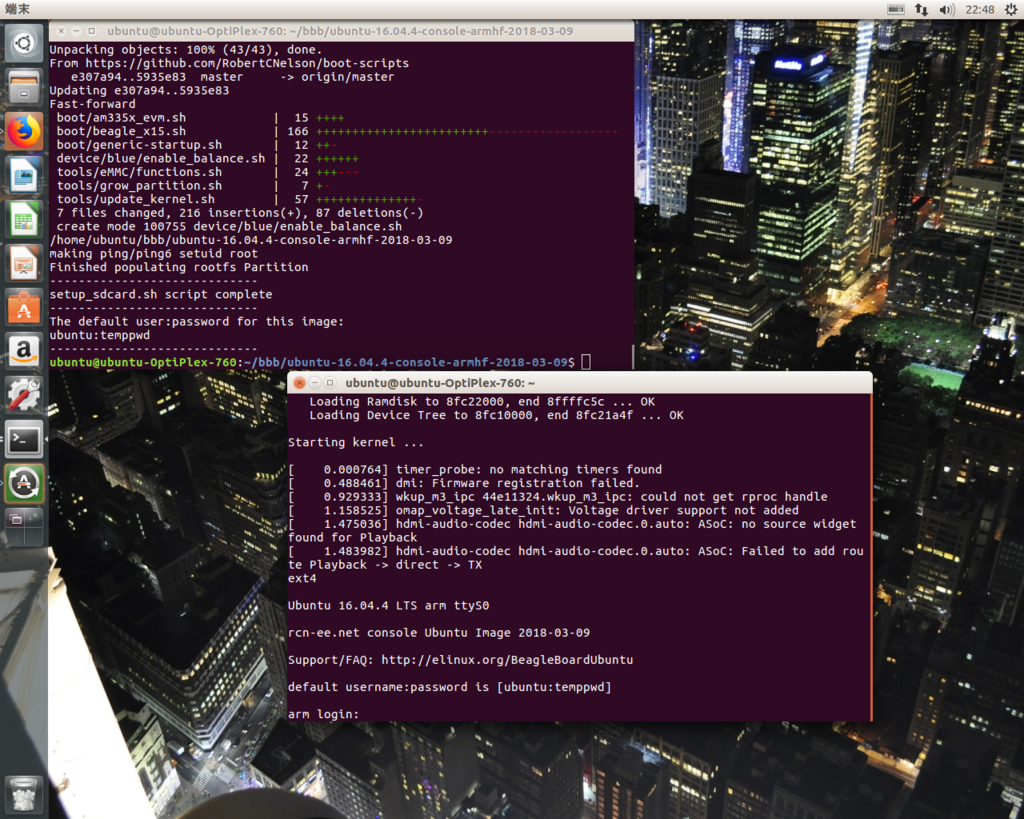Minimize the front terminal window

pos(315,383)
